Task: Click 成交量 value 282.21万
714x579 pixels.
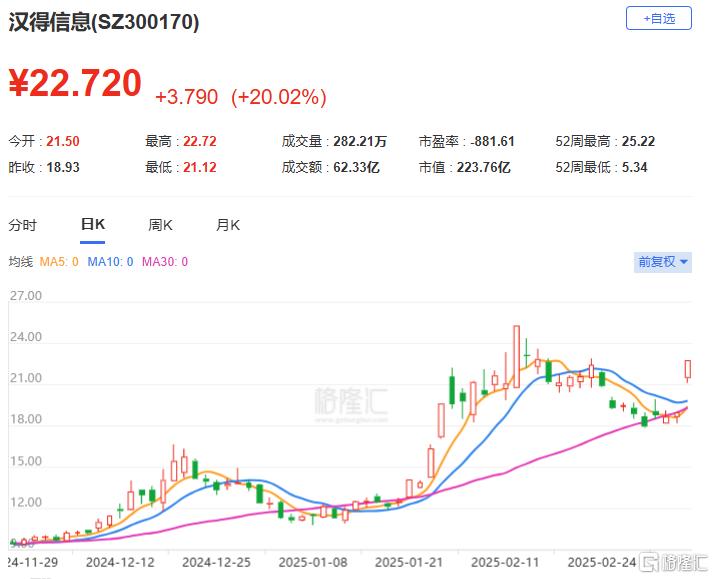Action: (x=360, y=141)
